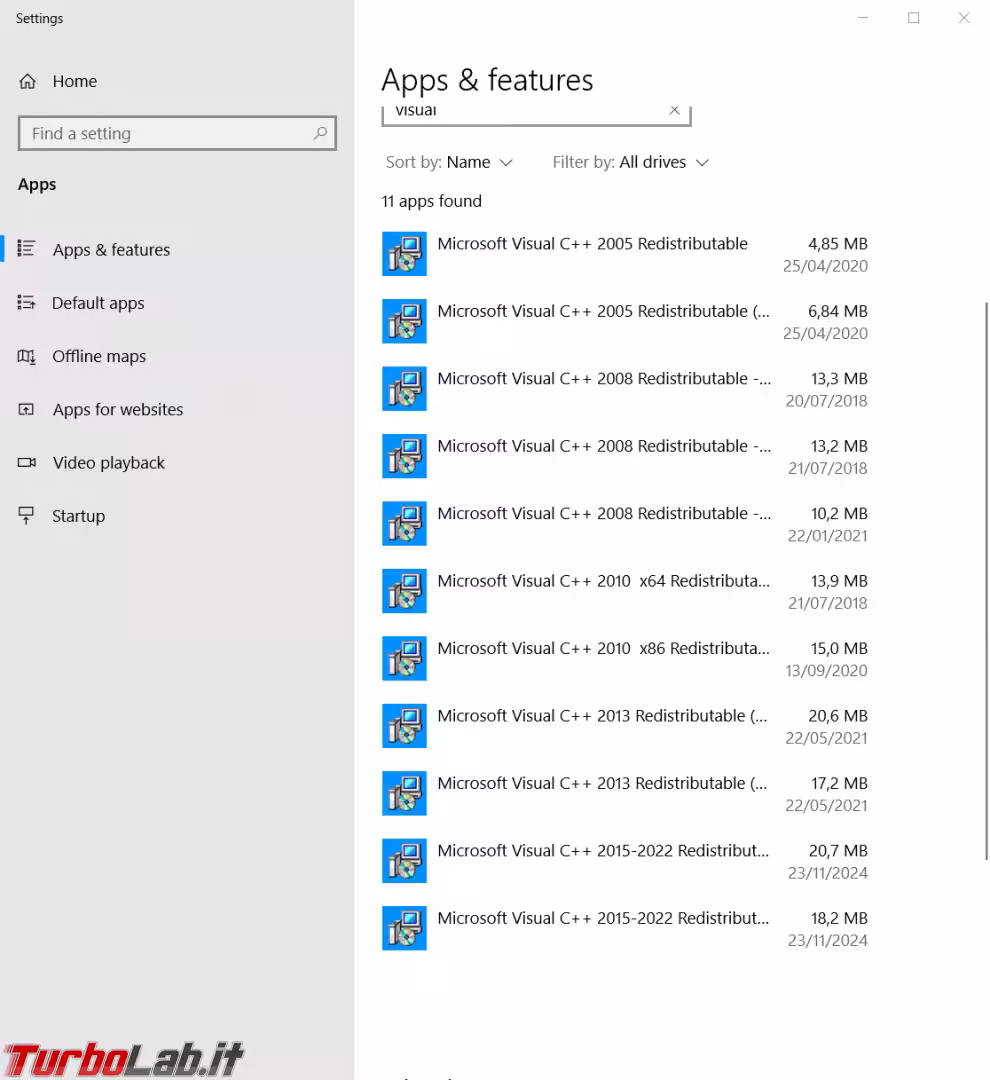Image resolution: width=990 pixels, height=1080 pixels.
Task: Click the Apps for websites icon
Action: click(x=27, y=410)
